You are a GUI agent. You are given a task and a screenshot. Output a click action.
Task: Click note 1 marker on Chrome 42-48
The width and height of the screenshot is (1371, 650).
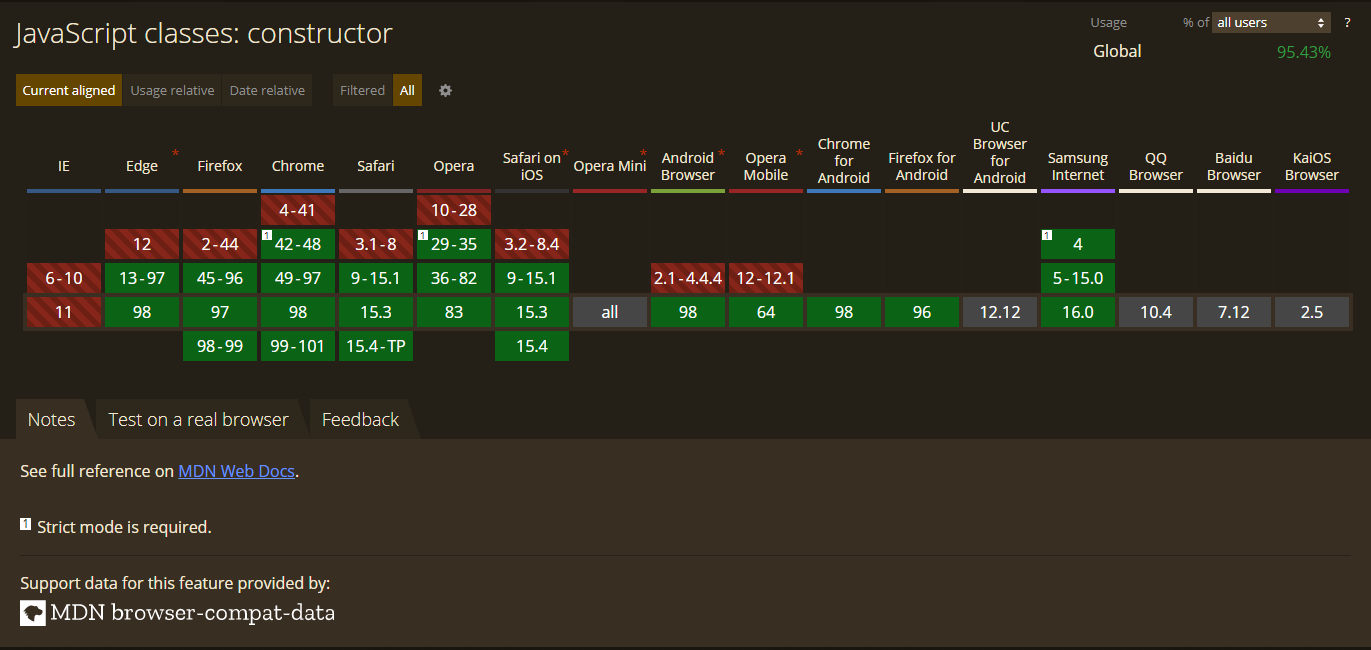[x=267, y=235]
